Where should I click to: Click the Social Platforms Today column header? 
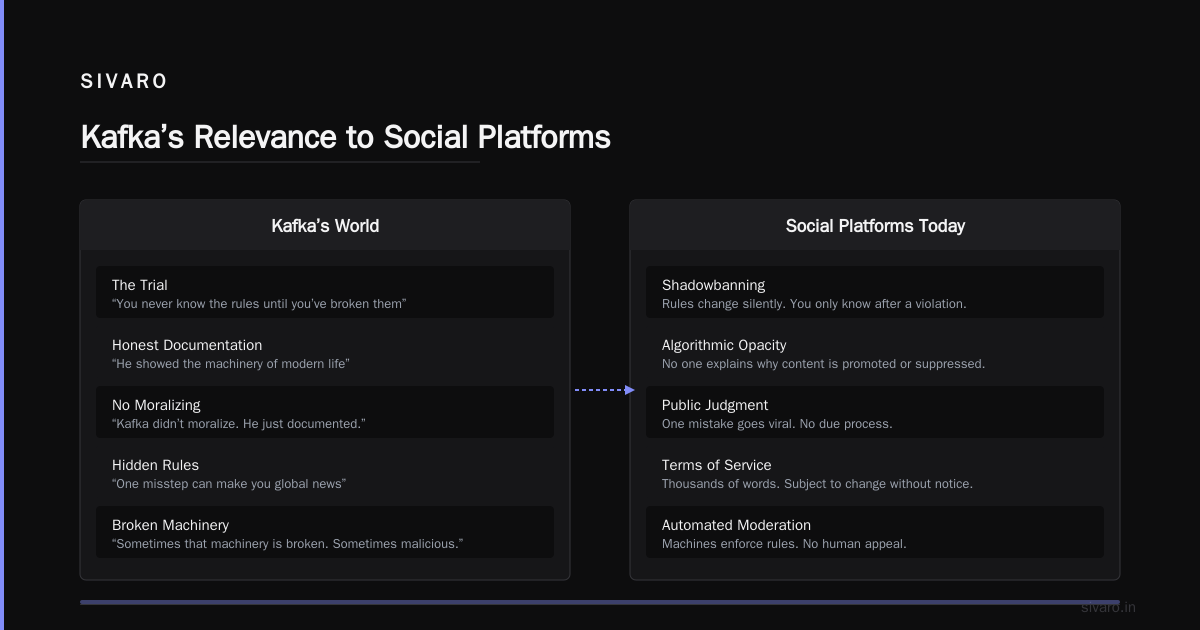pos(875,226)
